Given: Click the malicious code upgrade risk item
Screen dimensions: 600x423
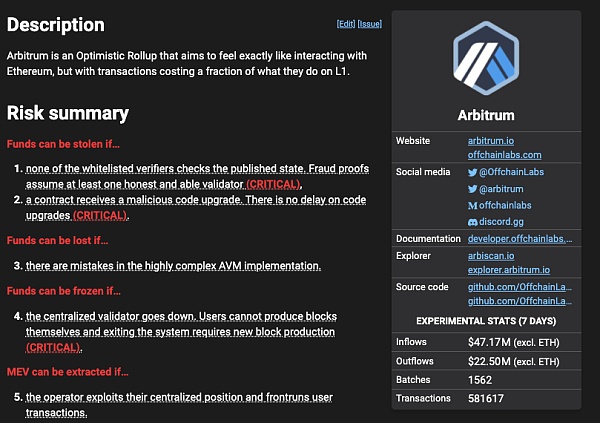Looking at the screenshot, I should point(196,207).
